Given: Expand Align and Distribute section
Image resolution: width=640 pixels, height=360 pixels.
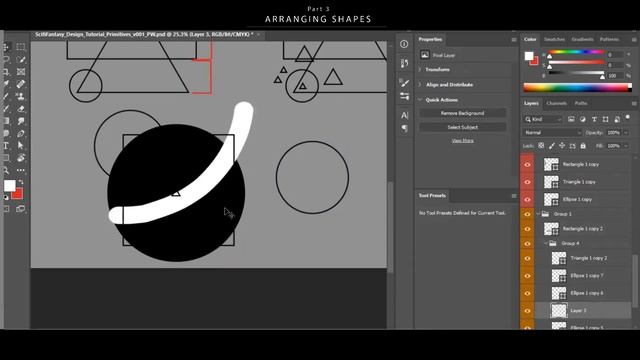Looking at the screenshot, I should click(420, 85).
